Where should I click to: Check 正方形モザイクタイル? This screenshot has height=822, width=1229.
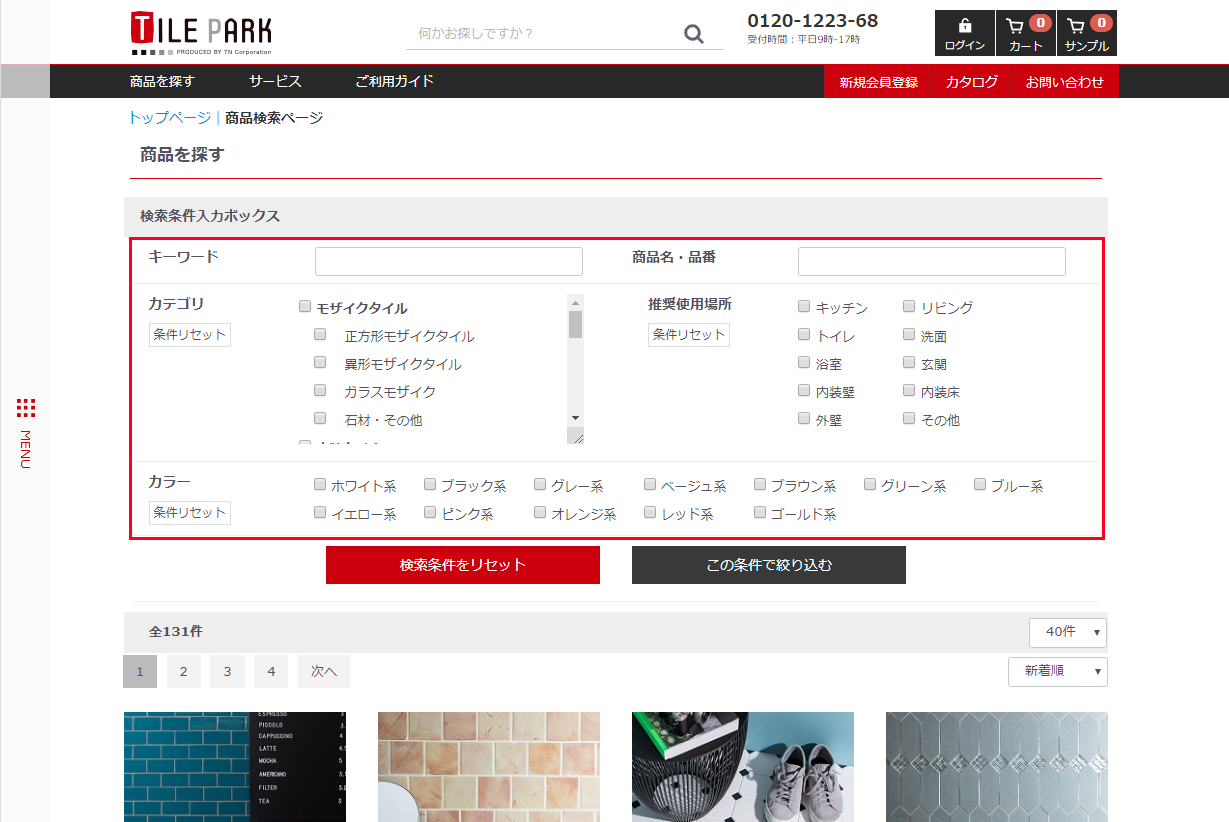(x=320, y=335)
